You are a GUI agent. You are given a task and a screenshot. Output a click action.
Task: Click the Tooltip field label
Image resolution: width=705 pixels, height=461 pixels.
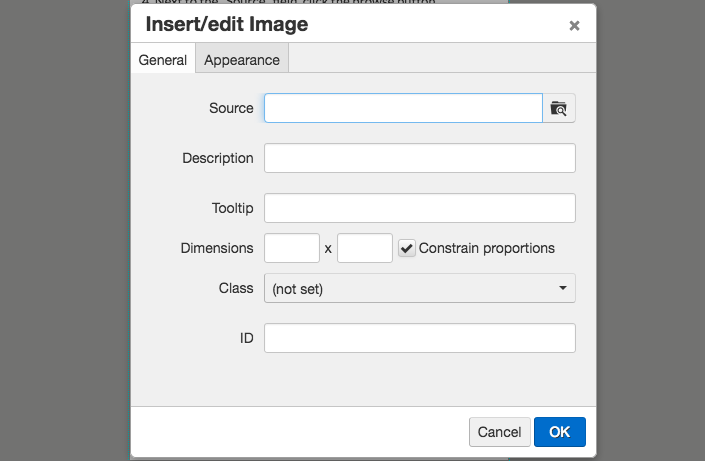(233, 208)
